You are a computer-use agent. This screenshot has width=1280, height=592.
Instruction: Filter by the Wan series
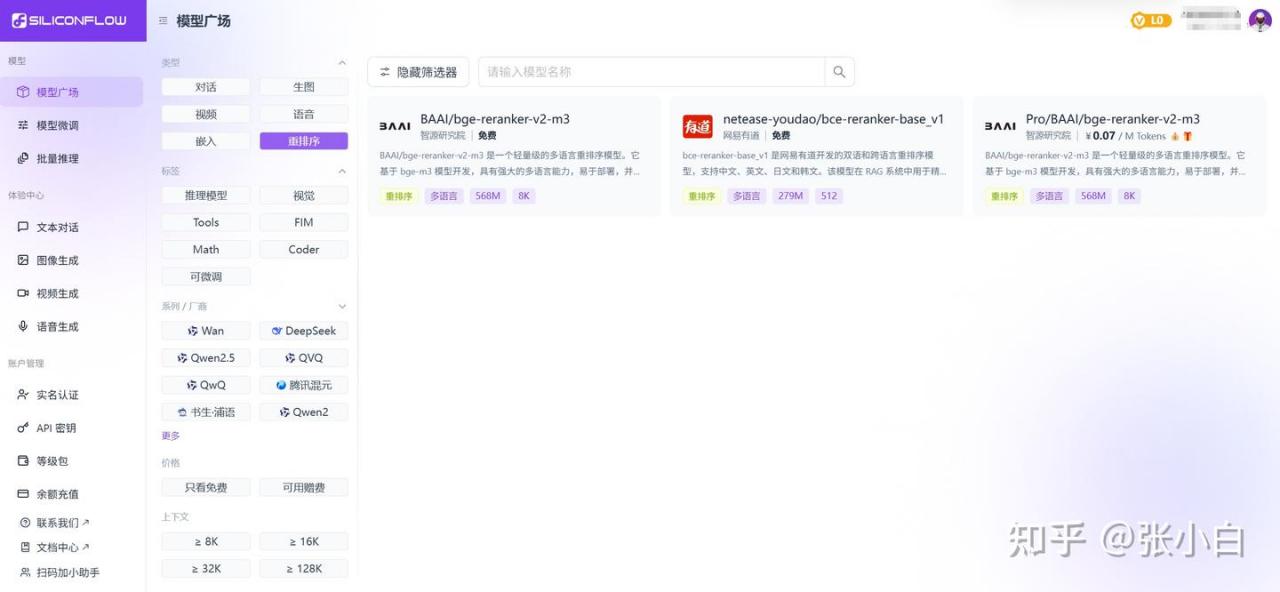tap(206, 331)
